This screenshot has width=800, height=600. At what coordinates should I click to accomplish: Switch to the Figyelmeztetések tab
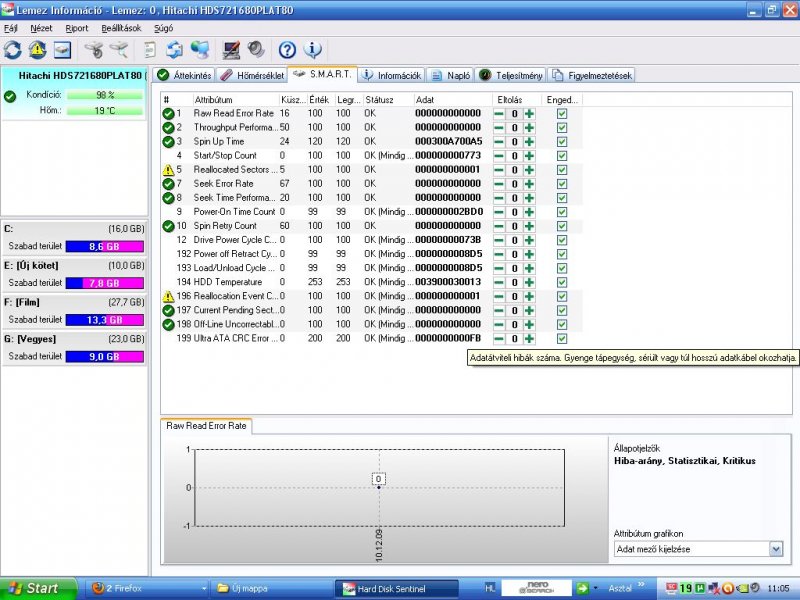point(592,76)
